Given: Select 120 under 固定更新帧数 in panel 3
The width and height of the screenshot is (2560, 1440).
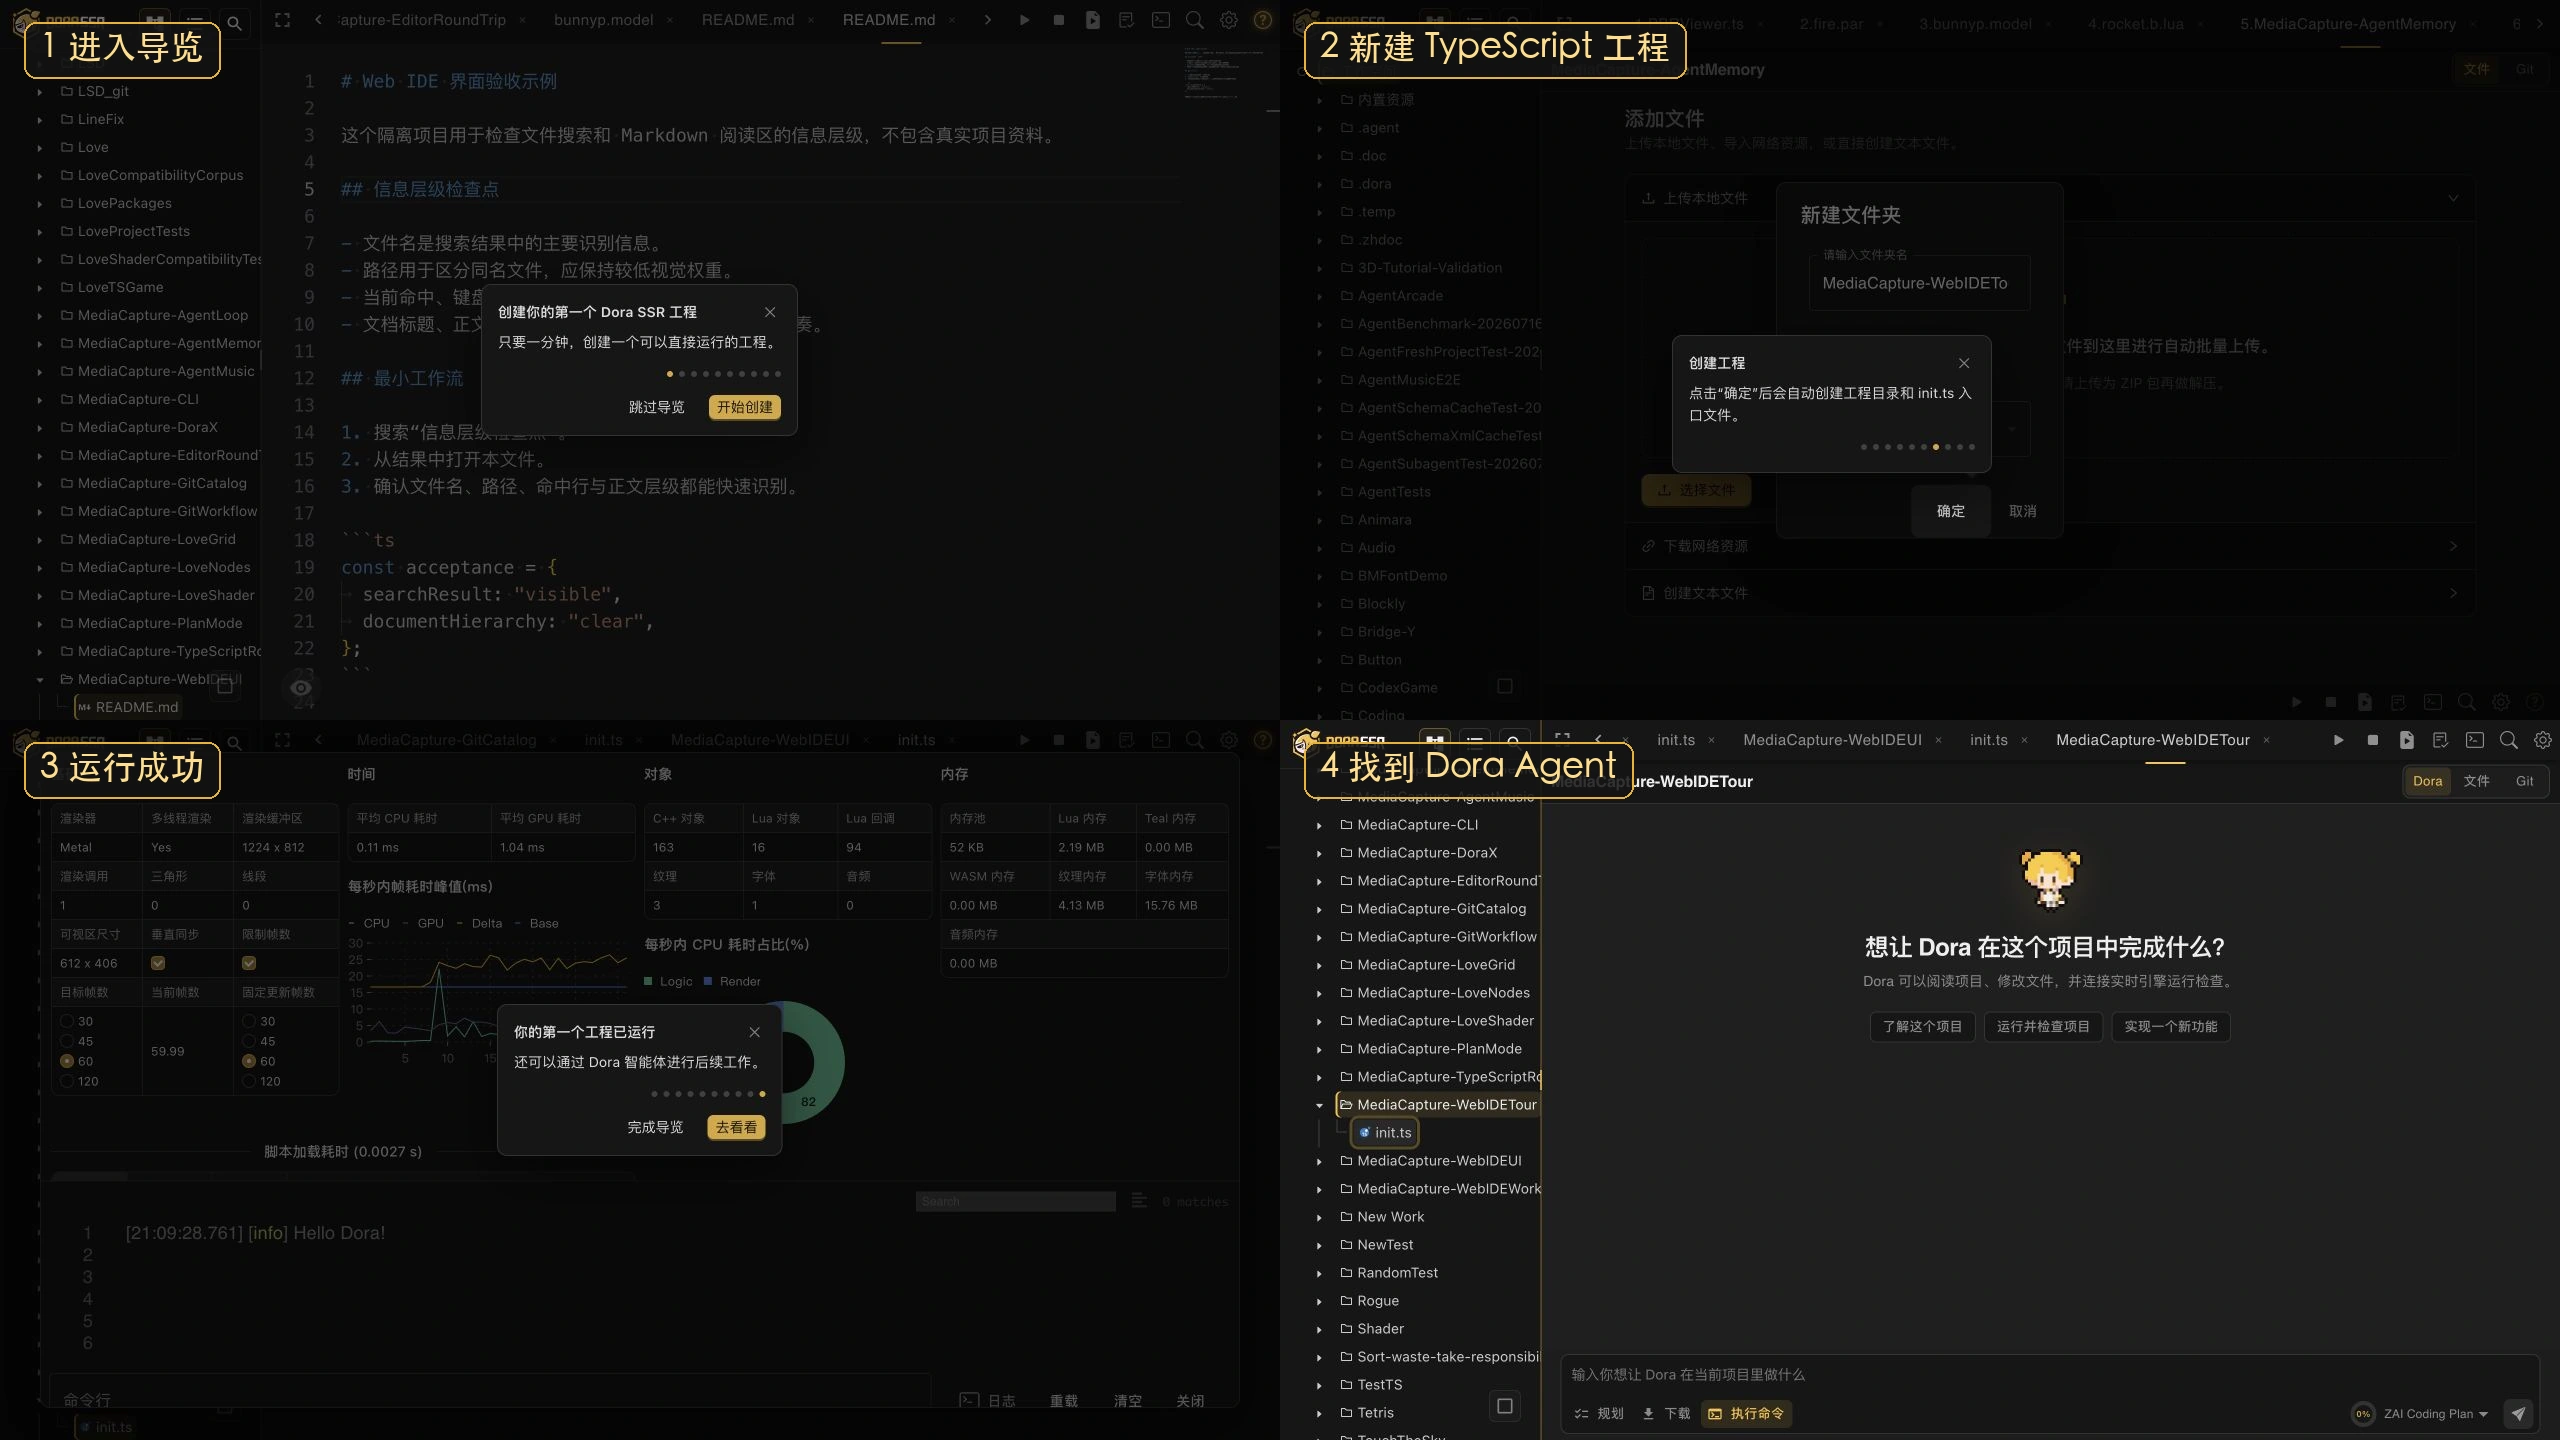Looking at the screenshot, I should click(x=249, y=1081).
